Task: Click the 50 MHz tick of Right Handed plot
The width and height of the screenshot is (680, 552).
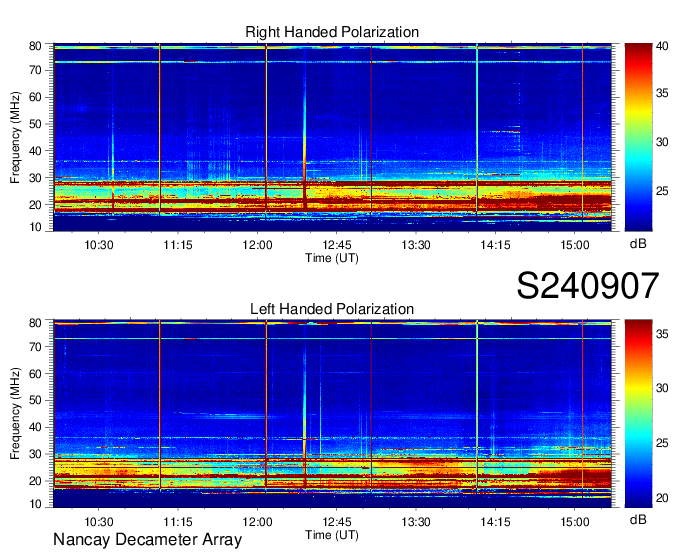Action: coord(35,124)
